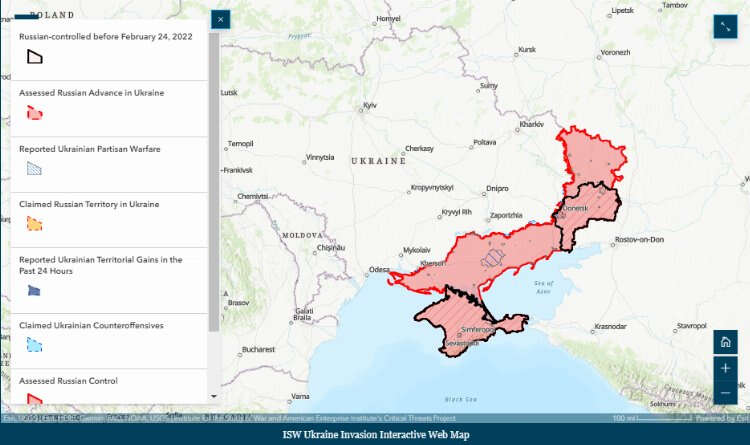The height and width of the screenshot is (445, 750).
Task: Click the ISW Ukraine Invasion map title
Action: coord(374,435)
